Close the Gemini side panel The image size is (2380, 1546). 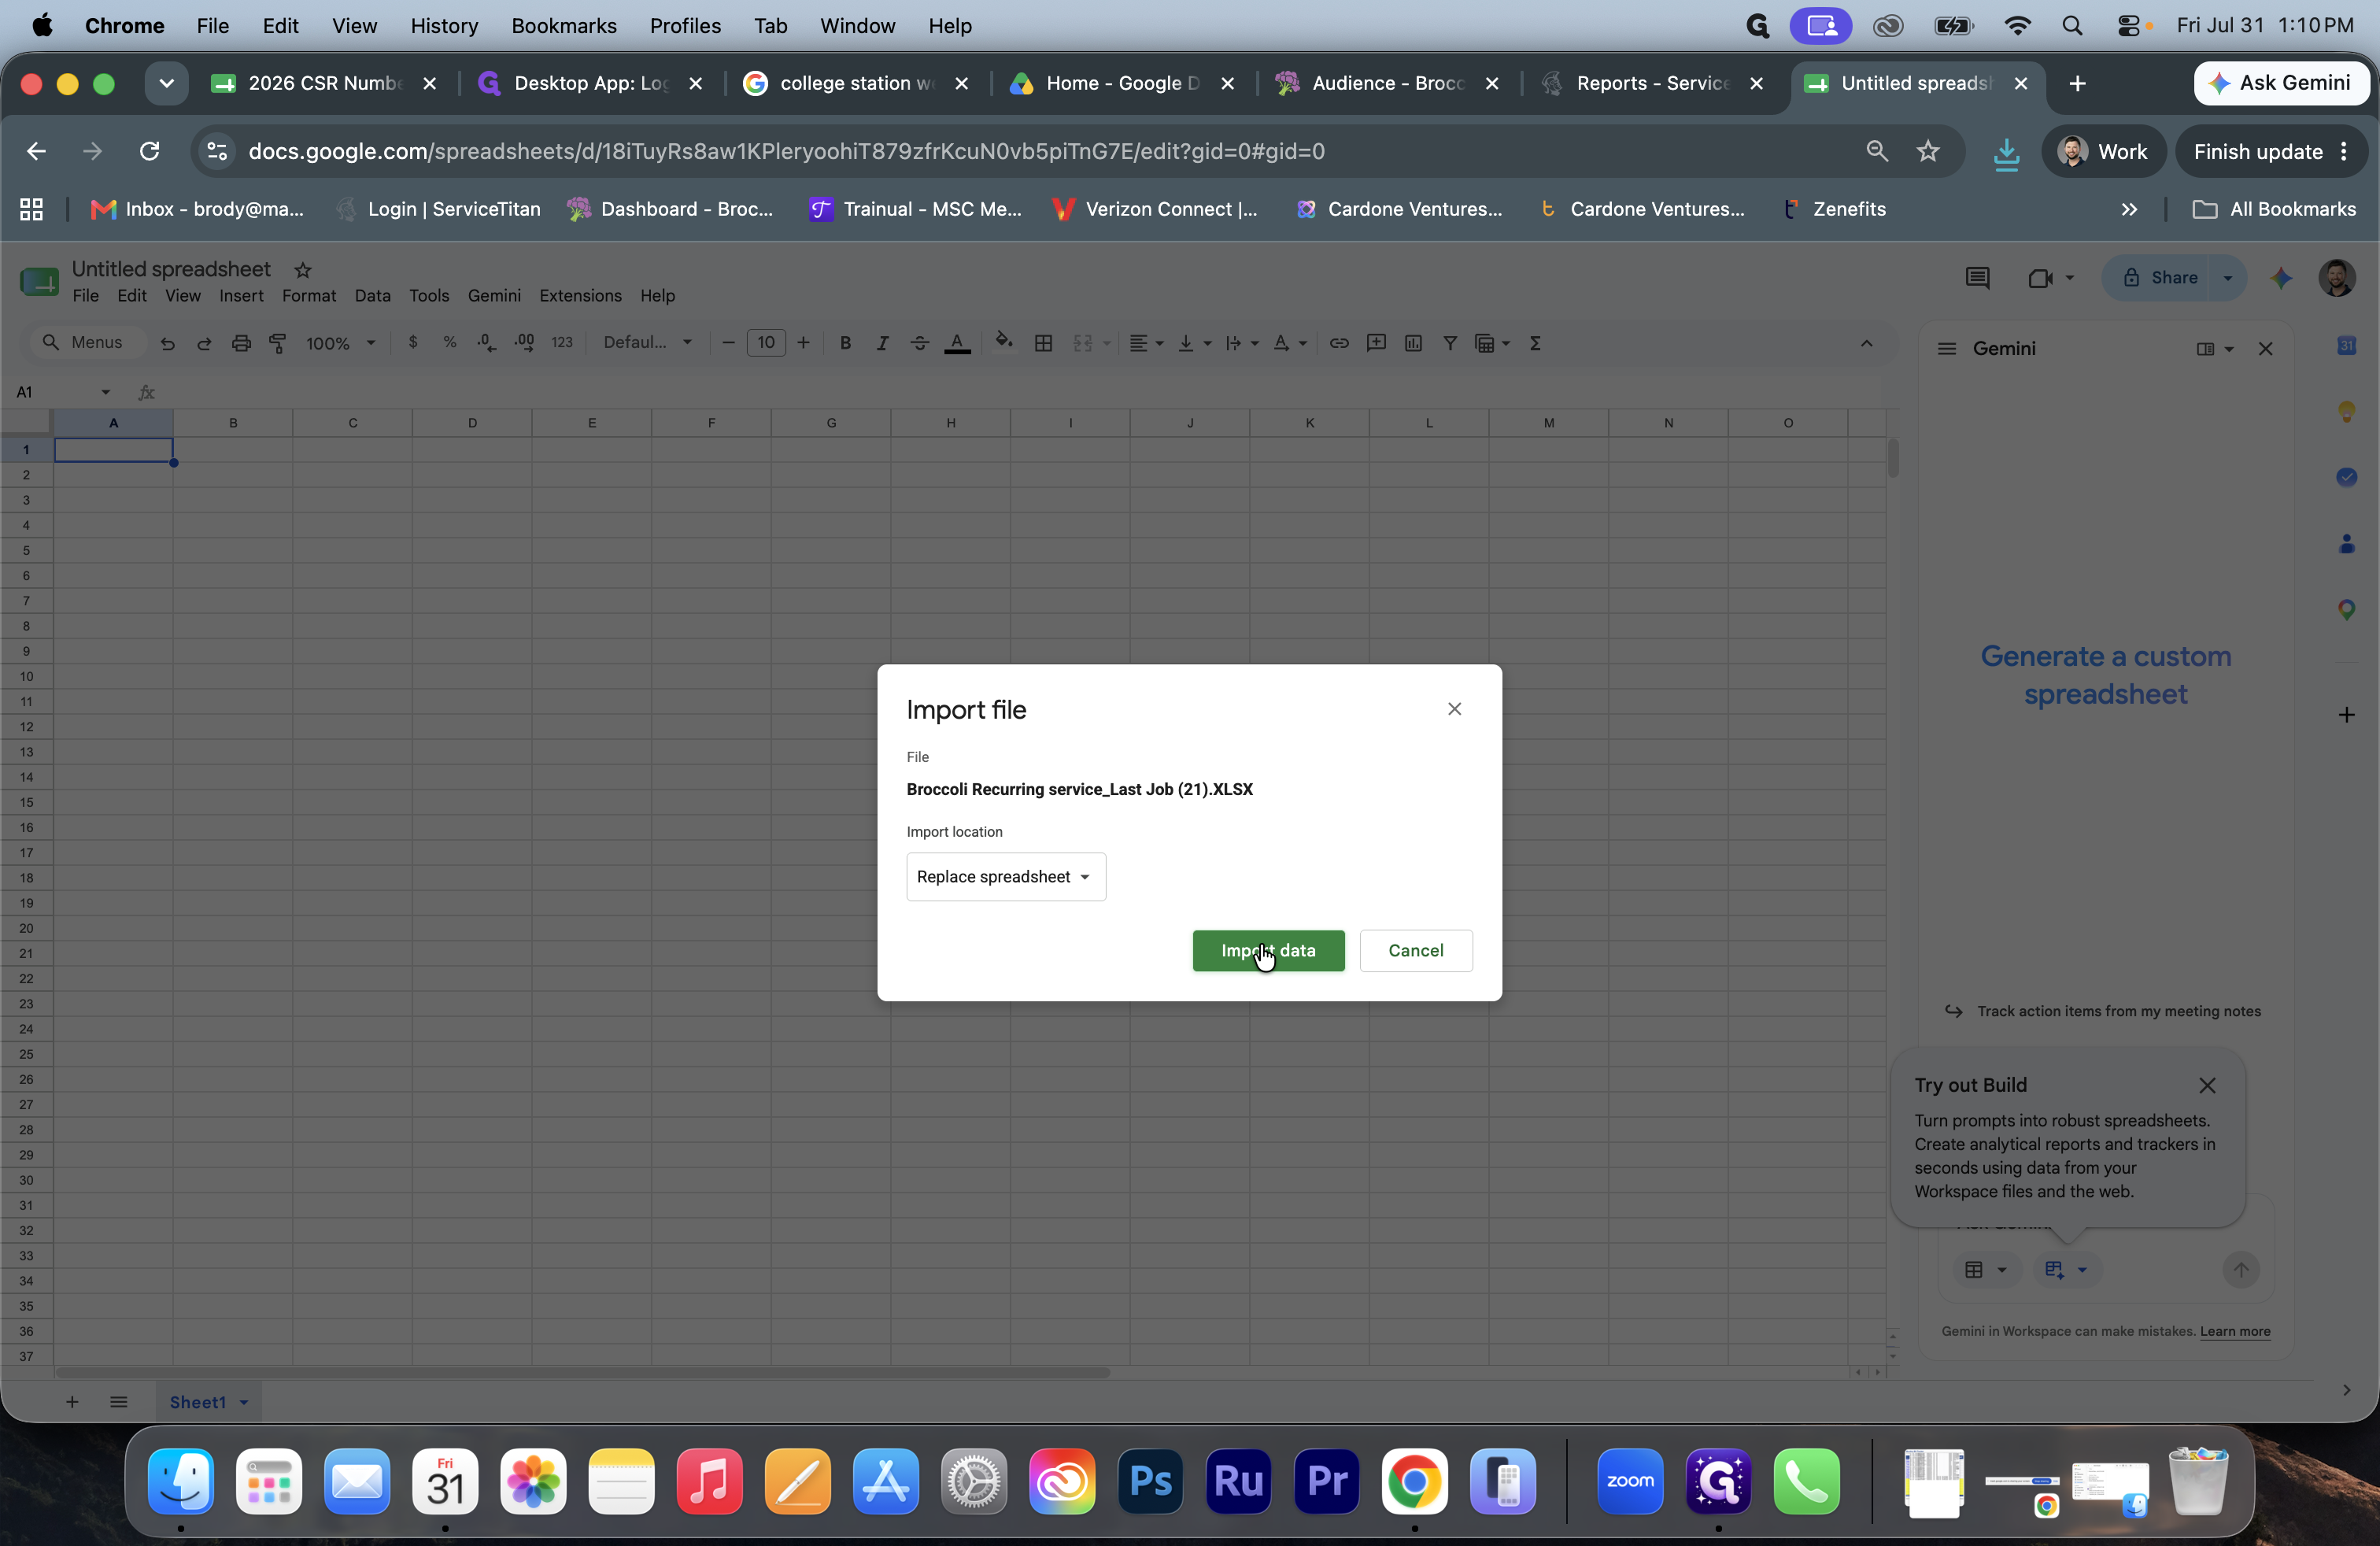(2265, 349)
